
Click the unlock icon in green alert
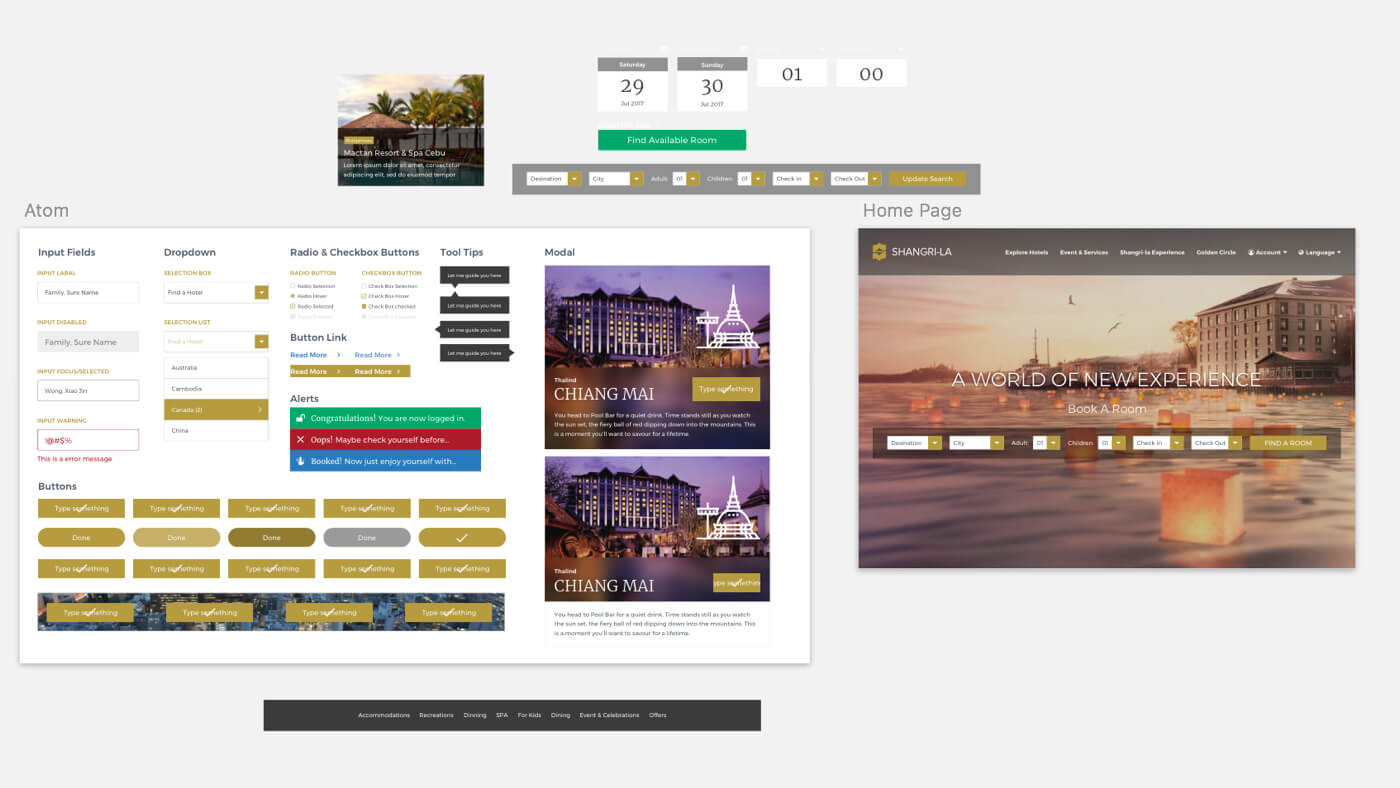pyautogui.click(x=300, y=418)
